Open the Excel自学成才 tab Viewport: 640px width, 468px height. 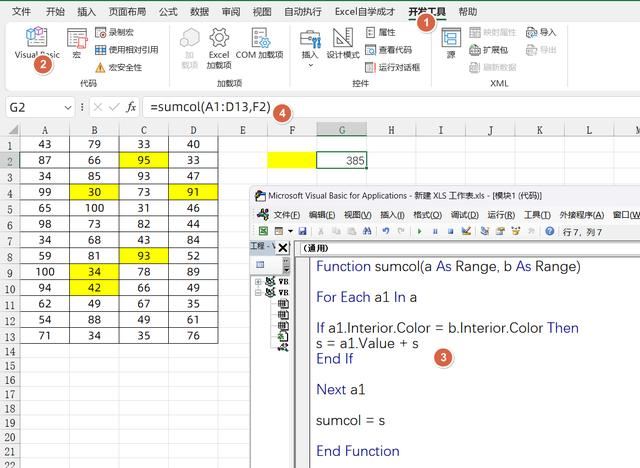click(x=364, y=11)
